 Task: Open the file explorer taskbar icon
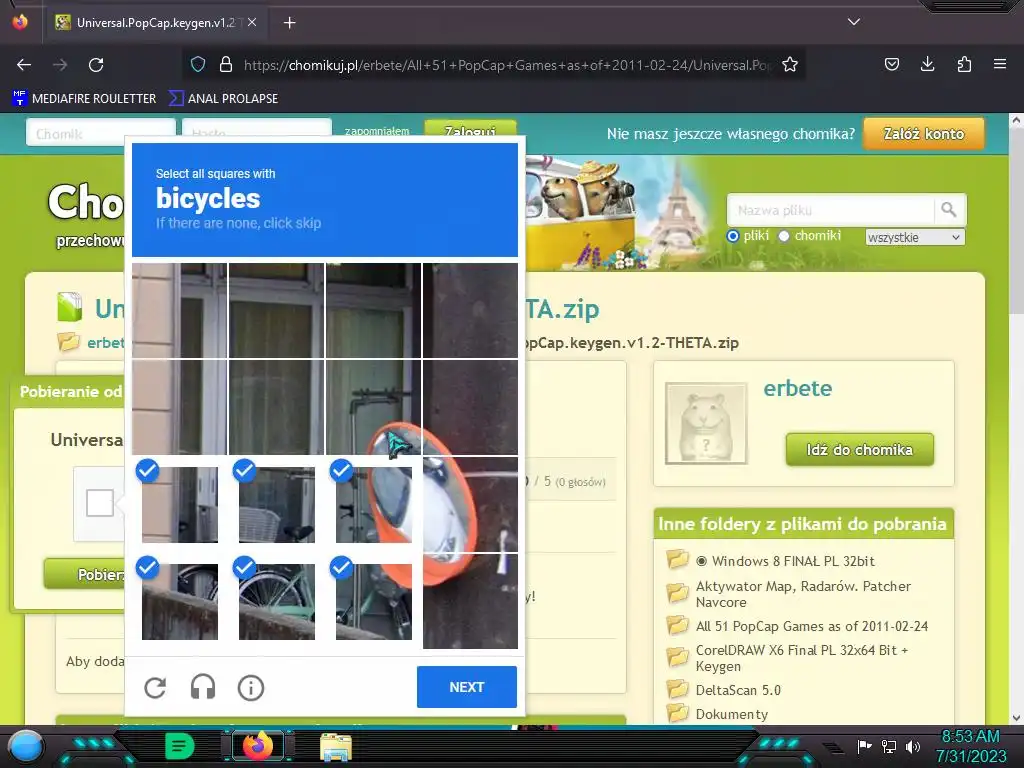(336, 746)
